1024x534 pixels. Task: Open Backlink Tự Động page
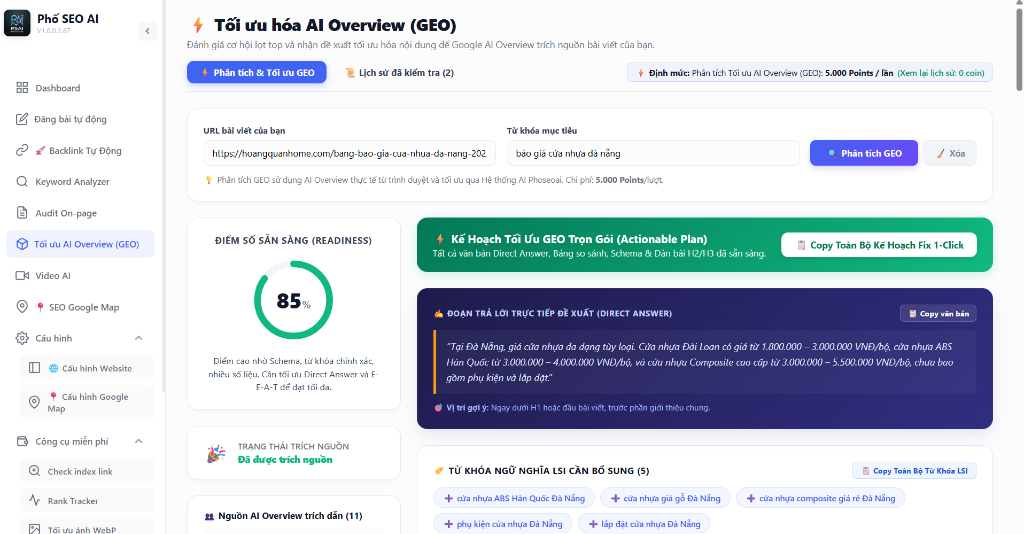pyautogui.click(x=80, y=150)
